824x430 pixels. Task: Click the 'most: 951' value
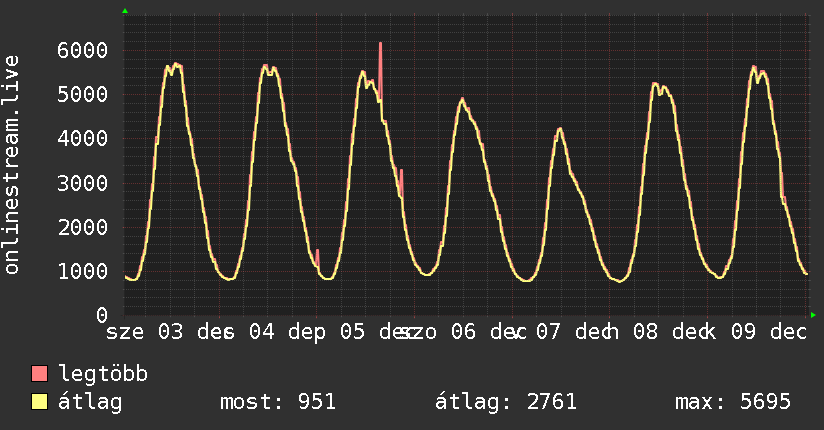277,402
